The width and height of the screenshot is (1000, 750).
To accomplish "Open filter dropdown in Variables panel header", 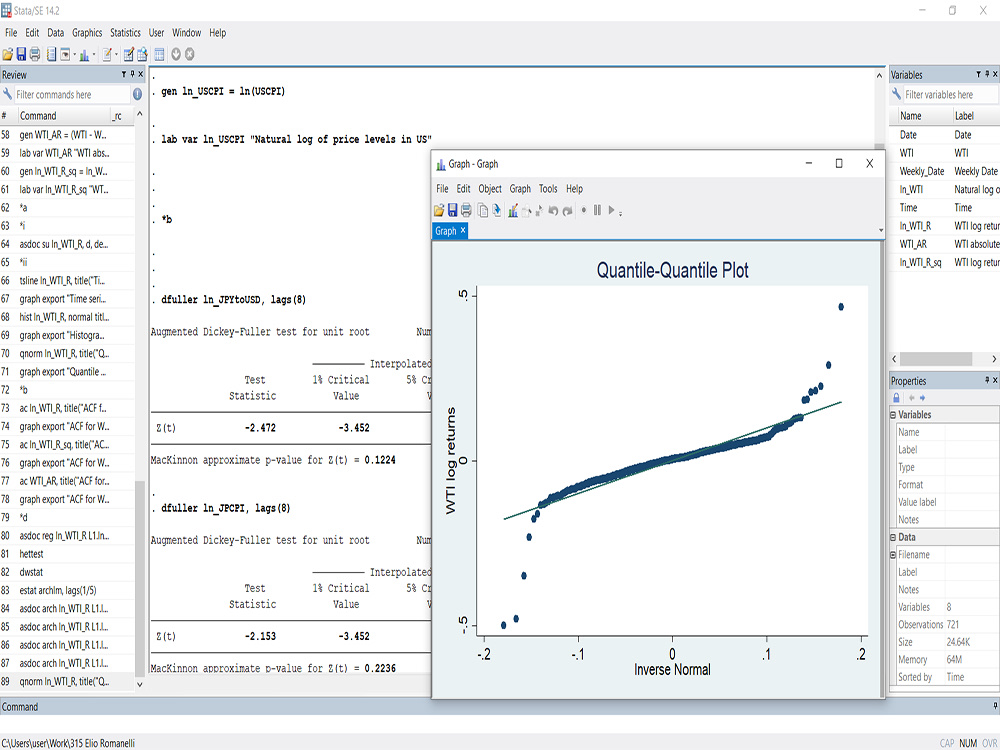I will (978, 74).
